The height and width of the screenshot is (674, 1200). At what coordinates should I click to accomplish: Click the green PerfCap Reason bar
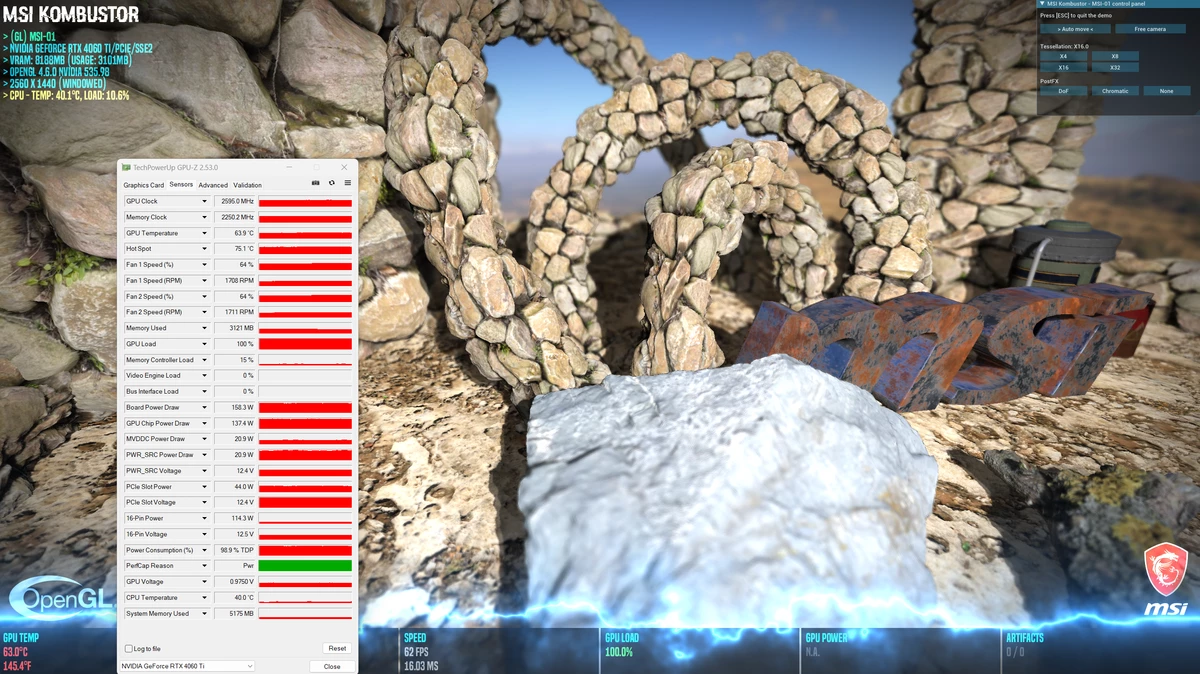click(305, 566)
